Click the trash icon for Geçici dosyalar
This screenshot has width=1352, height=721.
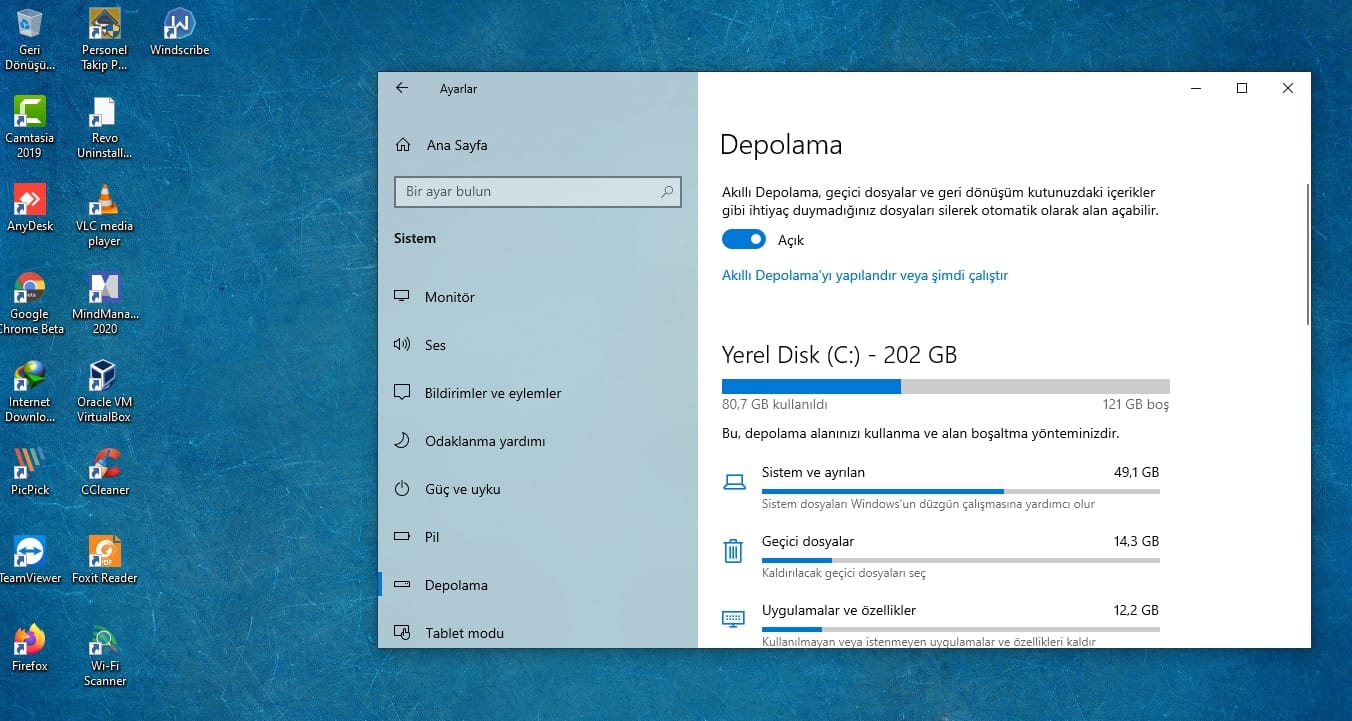pos(733,551)
